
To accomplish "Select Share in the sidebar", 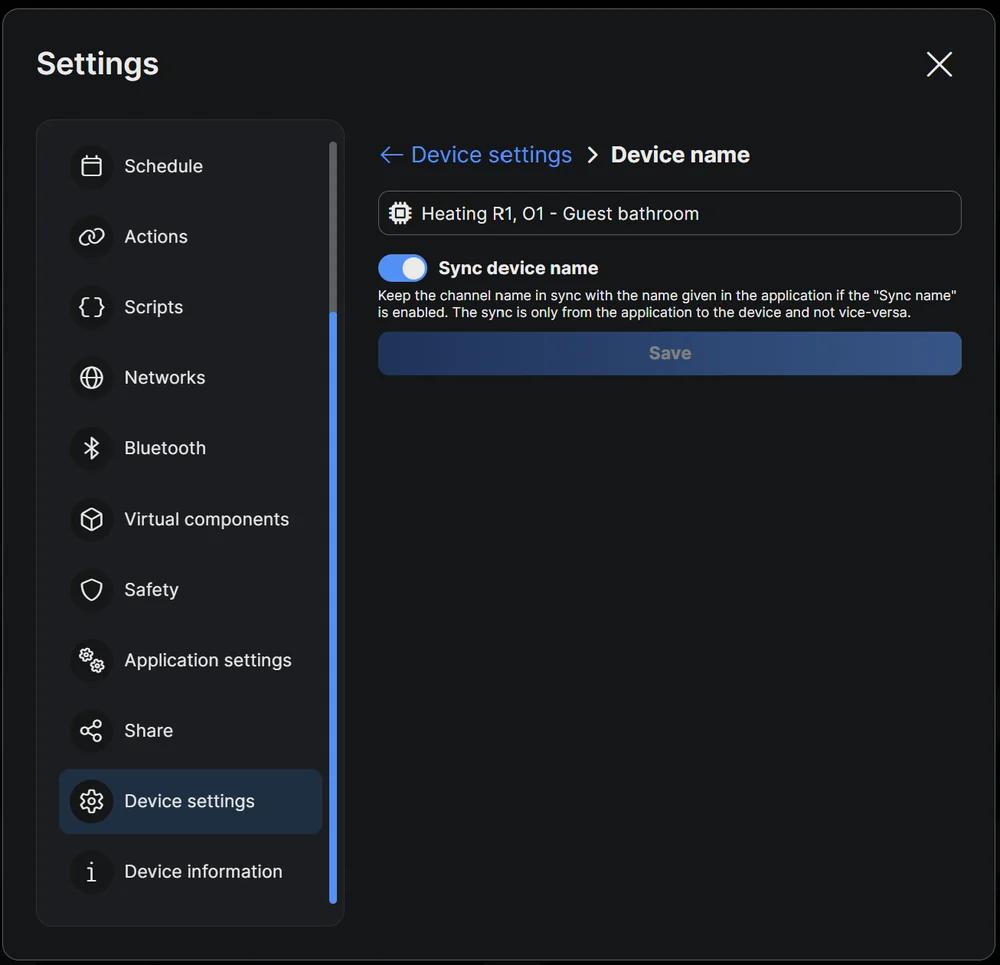I will pyautogui.click(x=190, y=730).
